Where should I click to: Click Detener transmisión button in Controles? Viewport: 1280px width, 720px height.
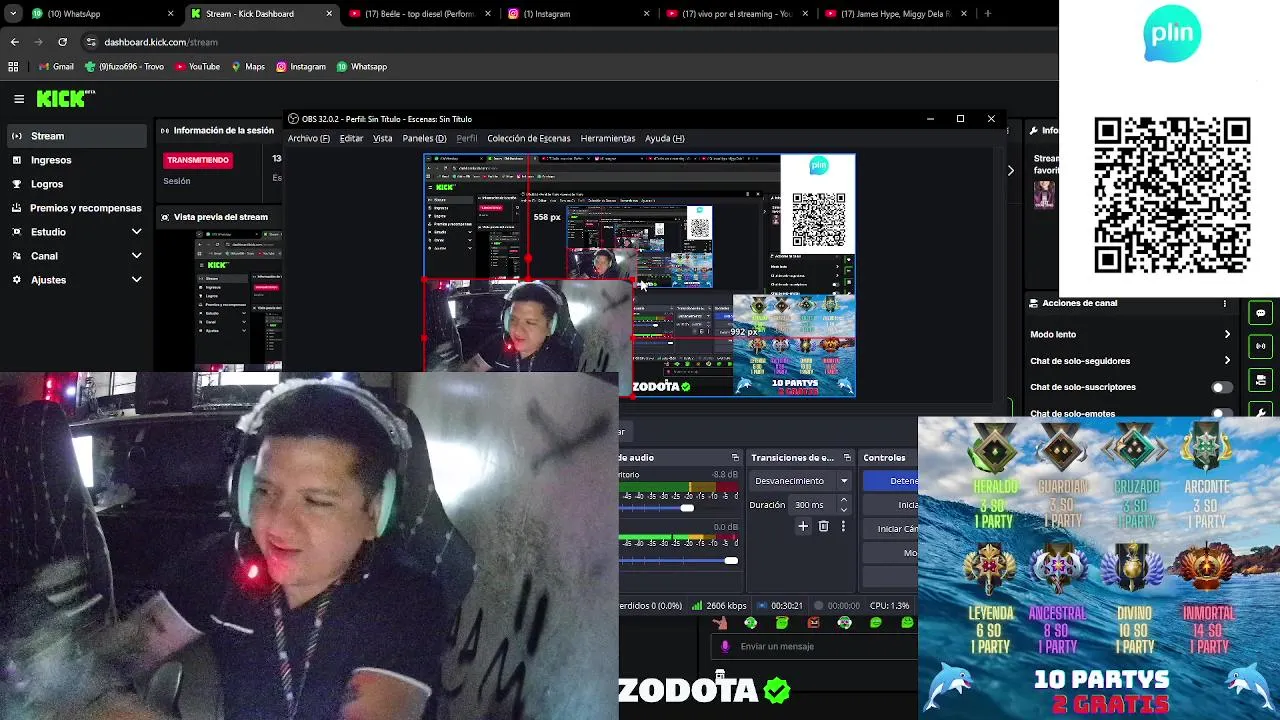pyautogui.click(x=889, y=481)
